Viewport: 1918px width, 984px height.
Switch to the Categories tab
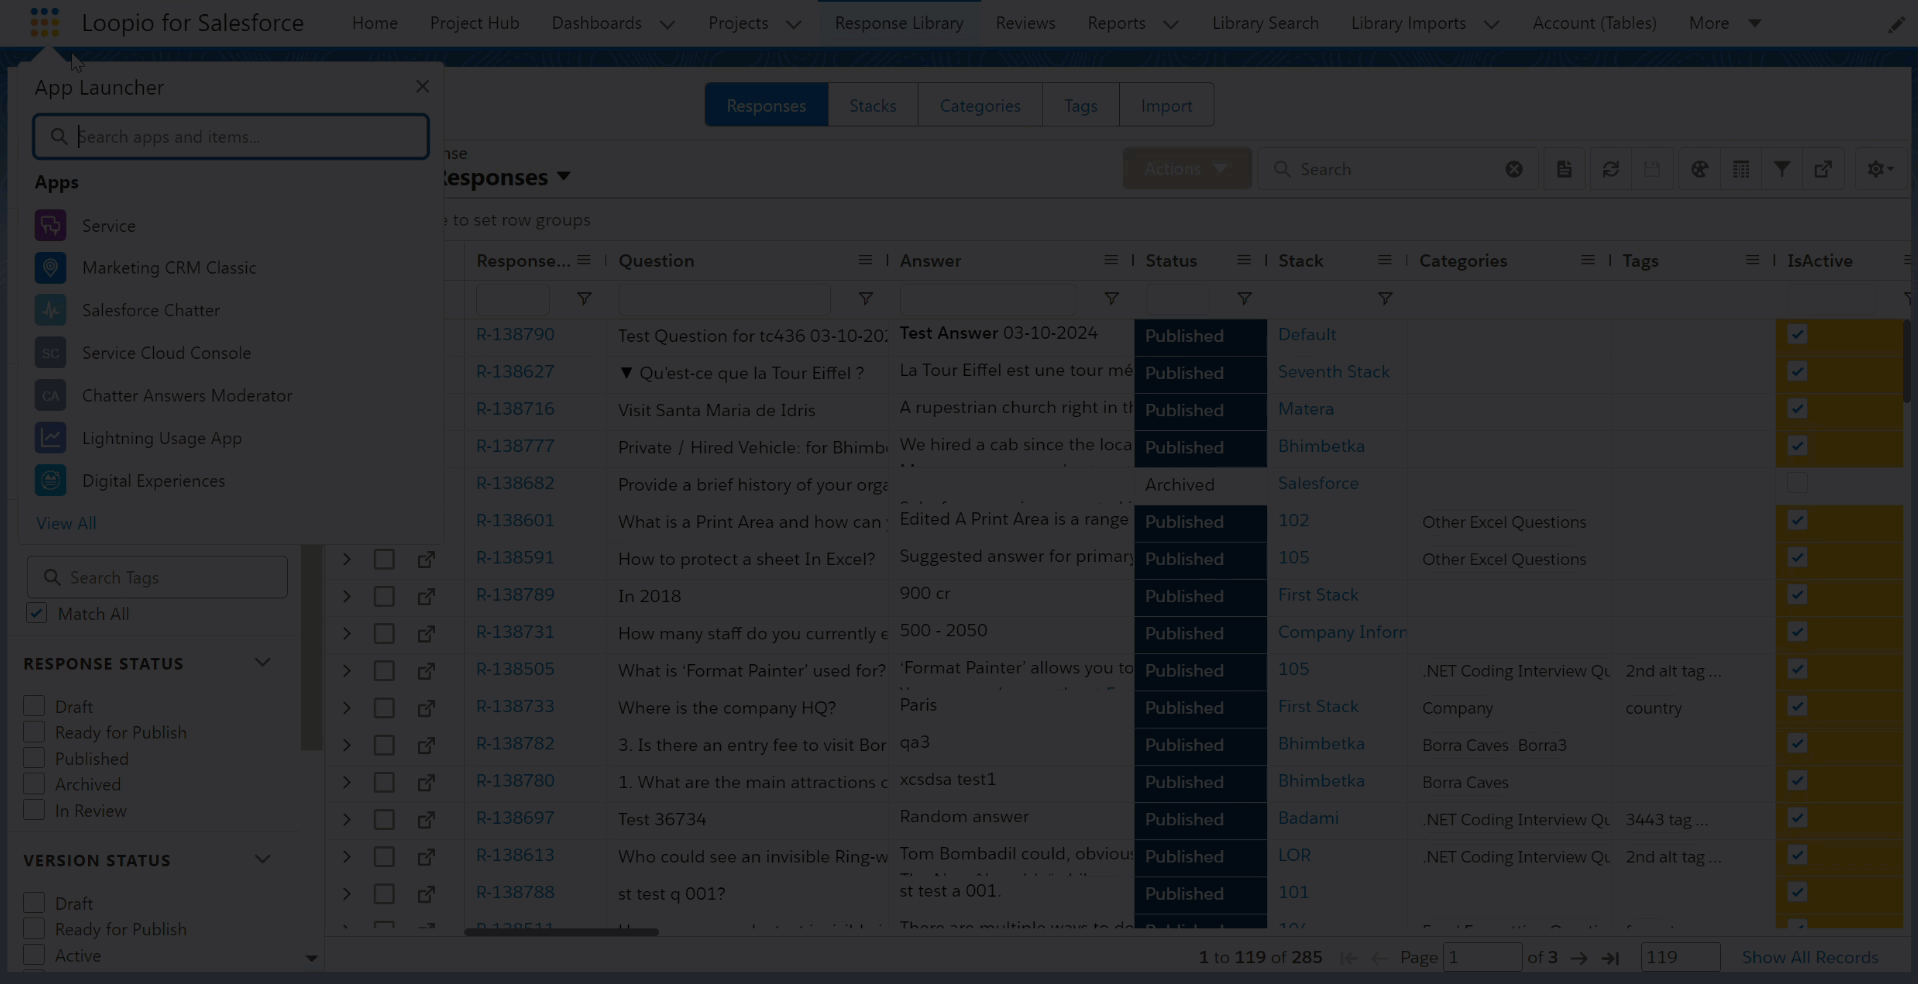tap(980, 105)
